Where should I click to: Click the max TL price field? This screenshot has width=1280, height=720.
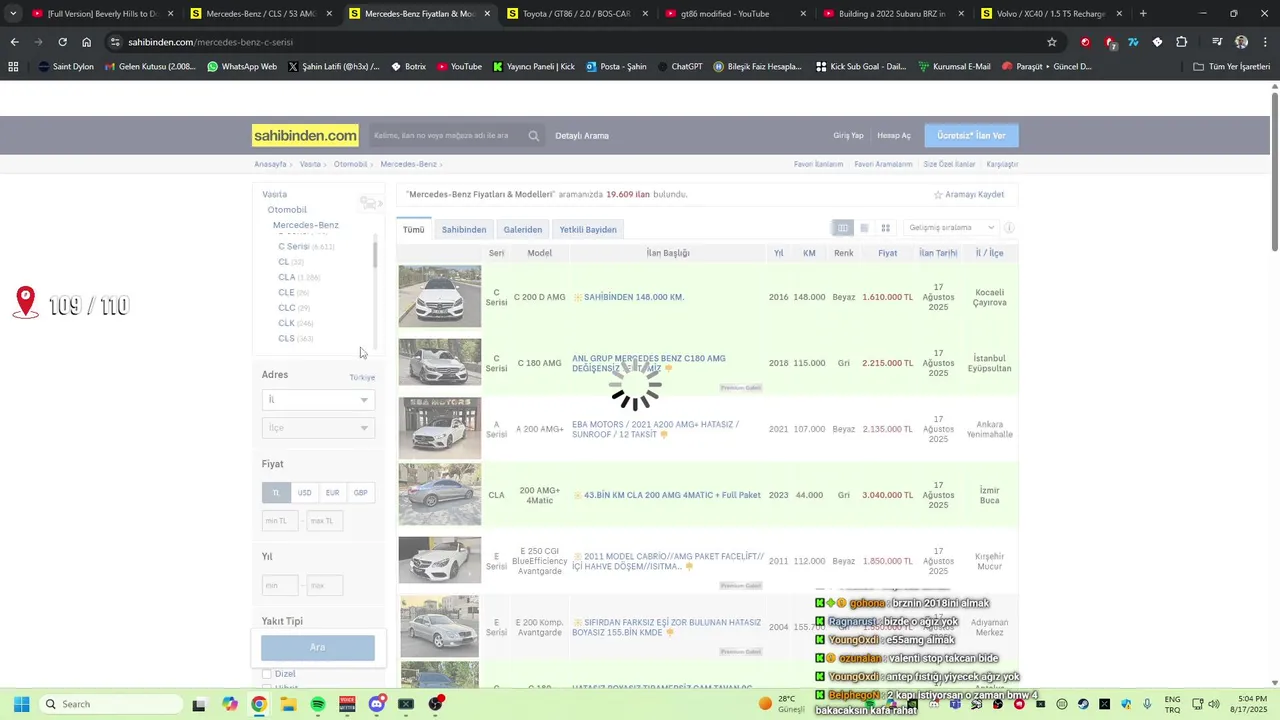[324, 521]
